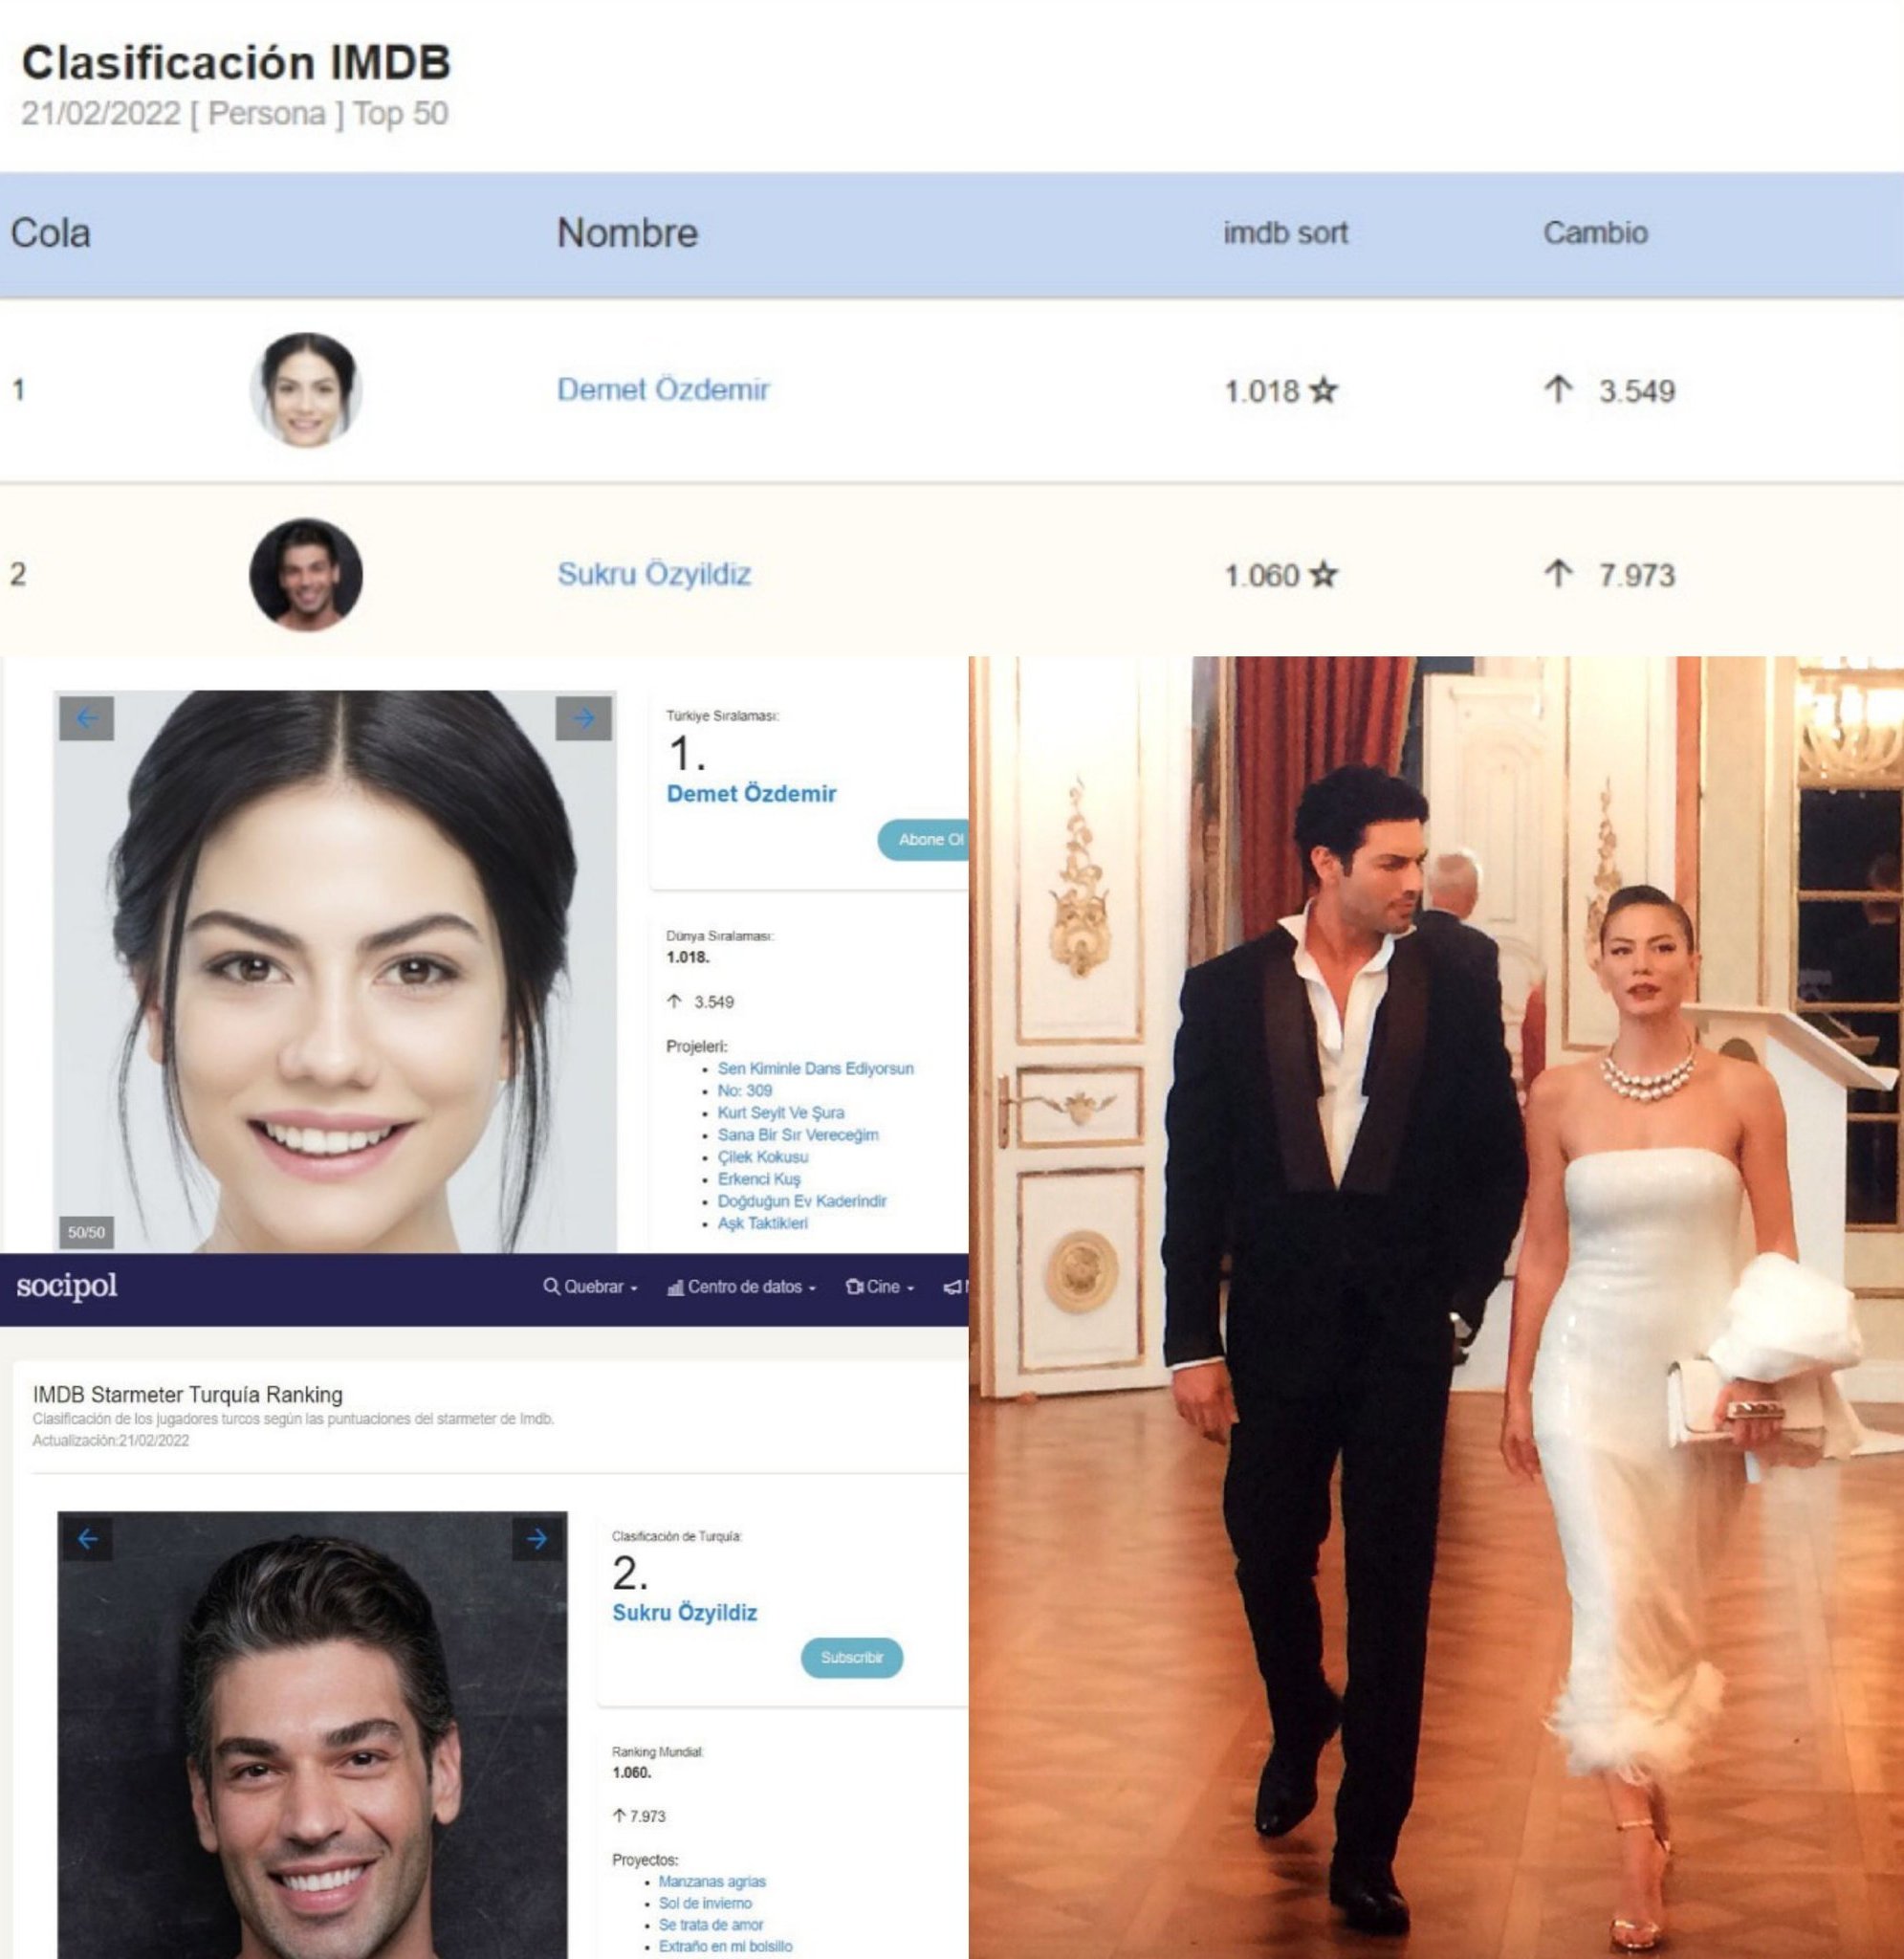Click the Cambio column header
This screenshot has height=1959, width=1904.
tap(1595, 233)
